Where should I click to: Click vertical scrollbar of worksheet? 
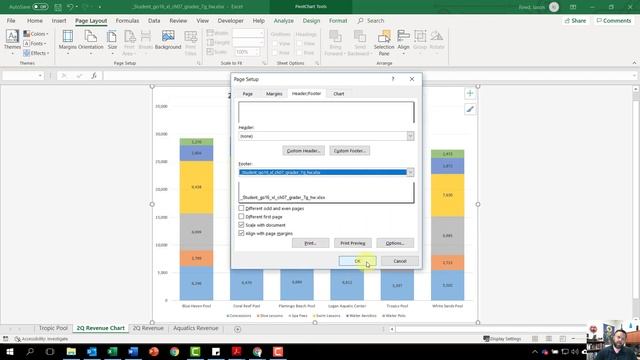tap(636, 203)
